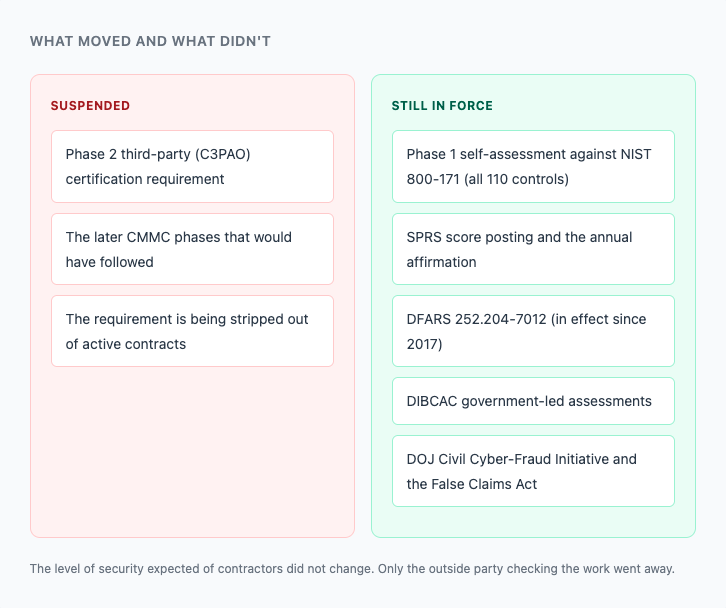Click the STILL IN FORCE column heading
The width and height of the screenshot is (726, 608).
442,106
